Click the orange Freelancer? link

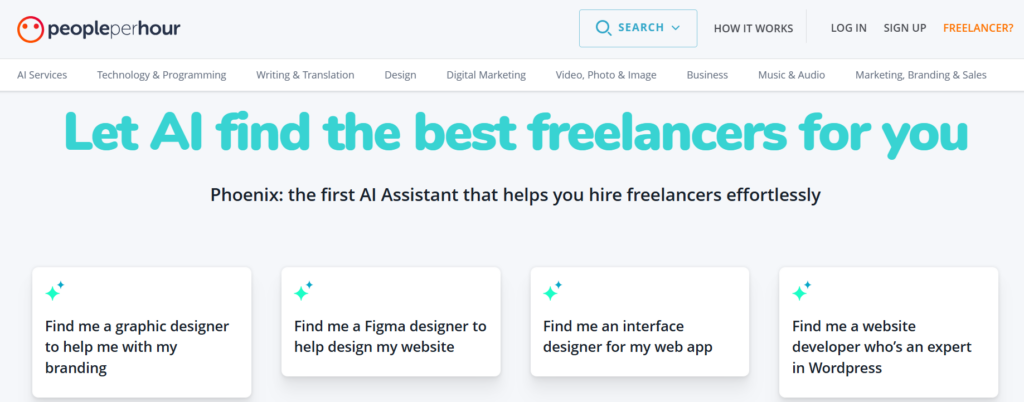[x=978, y=28]
